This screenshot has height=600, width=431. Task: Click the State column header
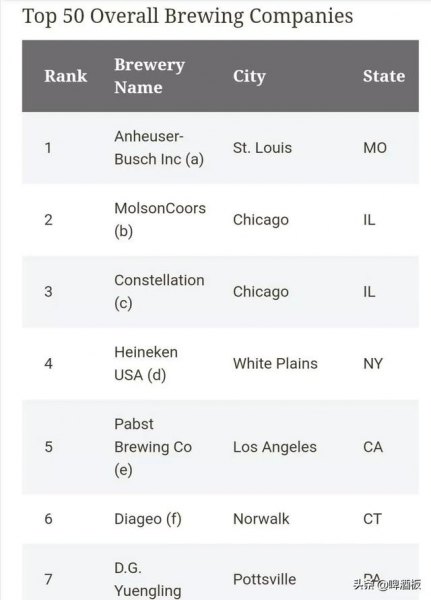tap(384, 76)
